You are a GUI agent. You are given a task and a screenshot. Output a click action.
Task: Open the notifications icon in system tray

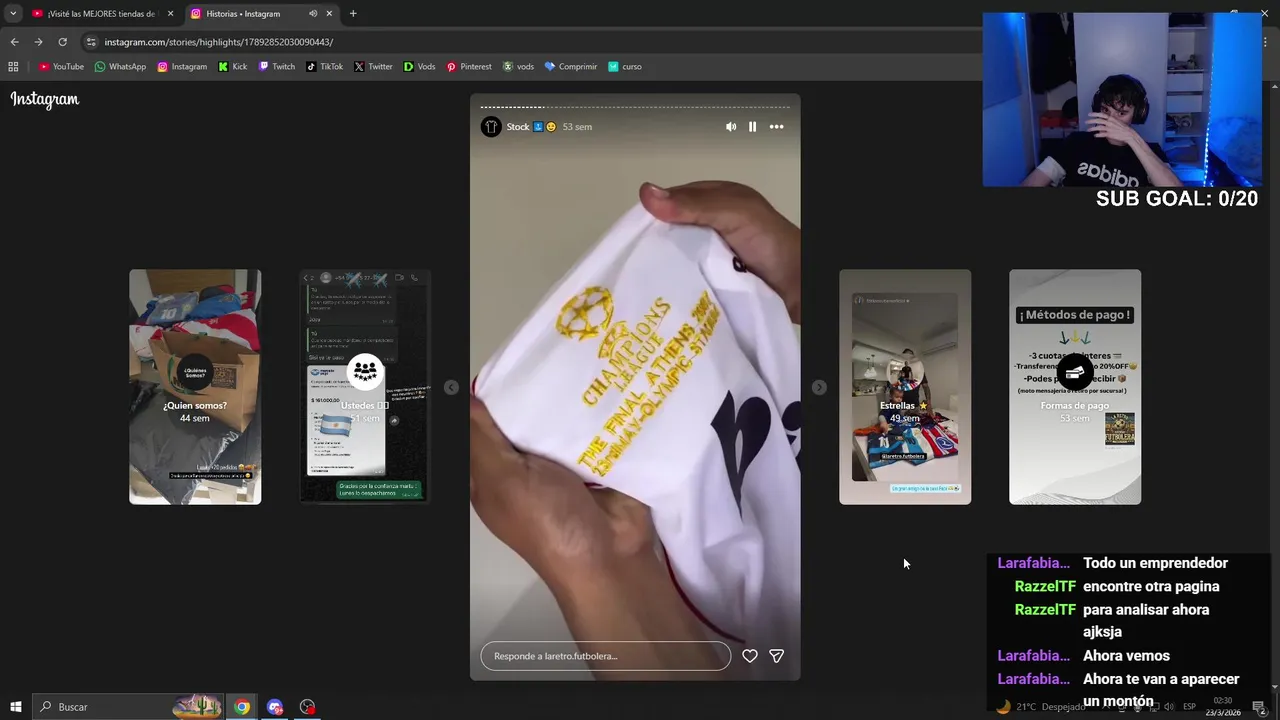coord(1259,707)
